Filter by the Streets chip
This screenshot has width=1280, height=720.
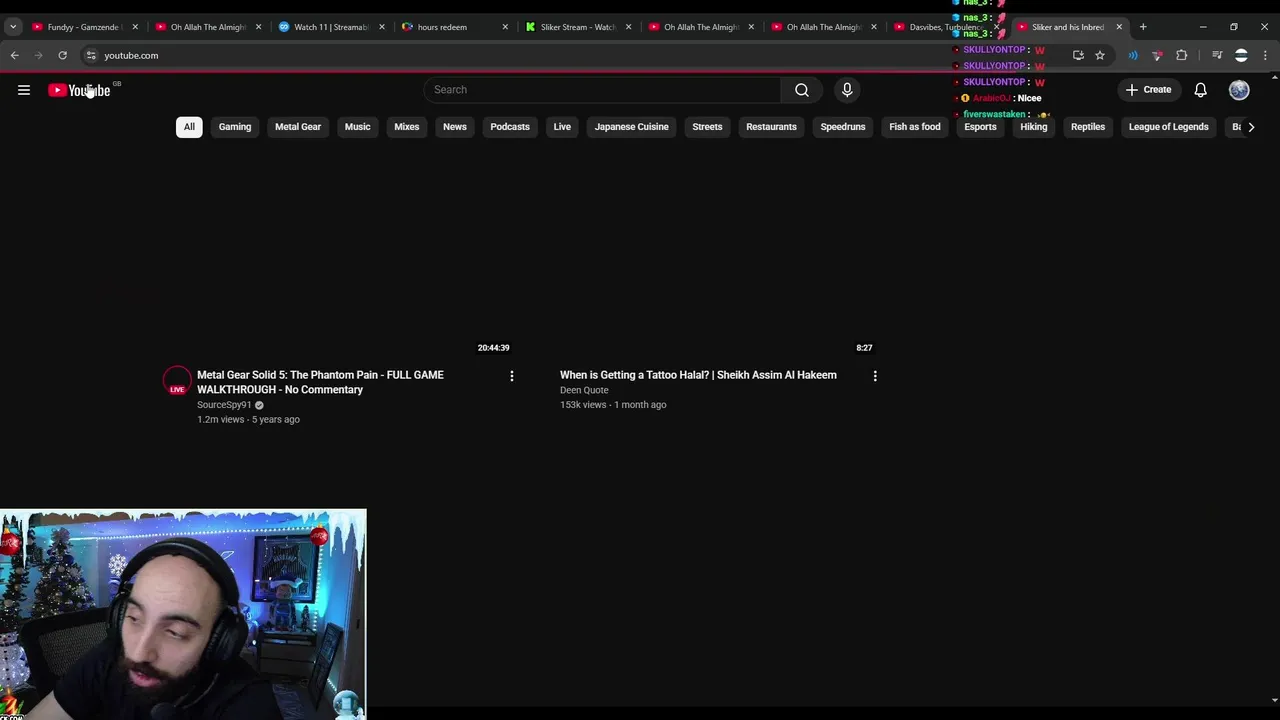(707, 127)
